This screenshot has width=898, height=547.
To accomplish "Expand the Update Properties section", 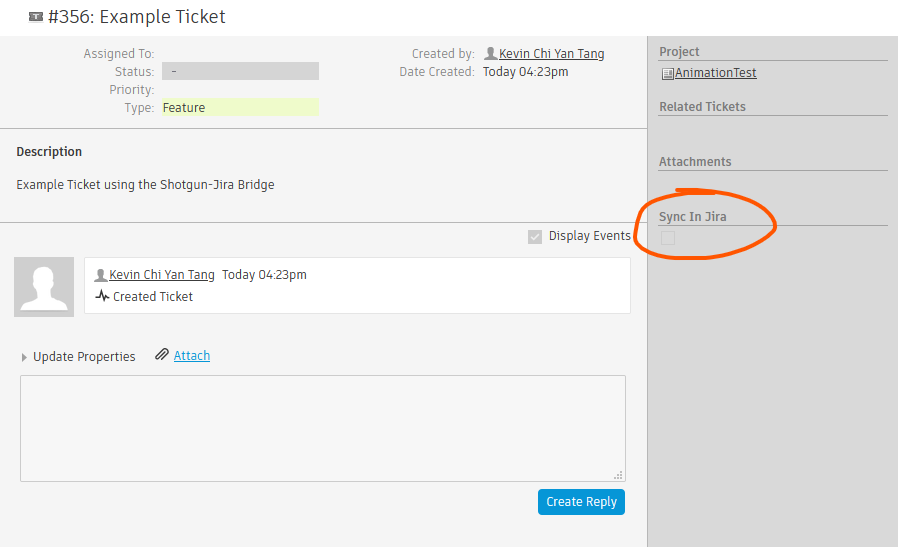I will [x=25, y=357].
